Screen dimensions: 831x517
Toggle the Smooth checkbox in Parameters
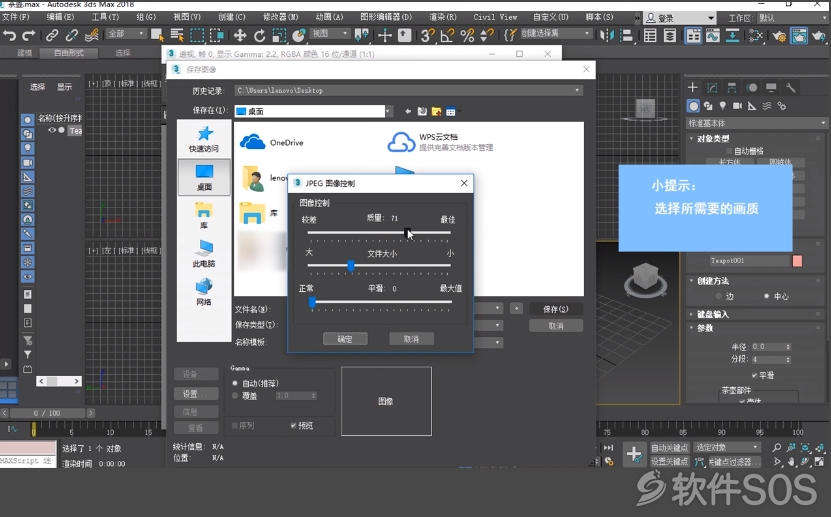point(754,375)
